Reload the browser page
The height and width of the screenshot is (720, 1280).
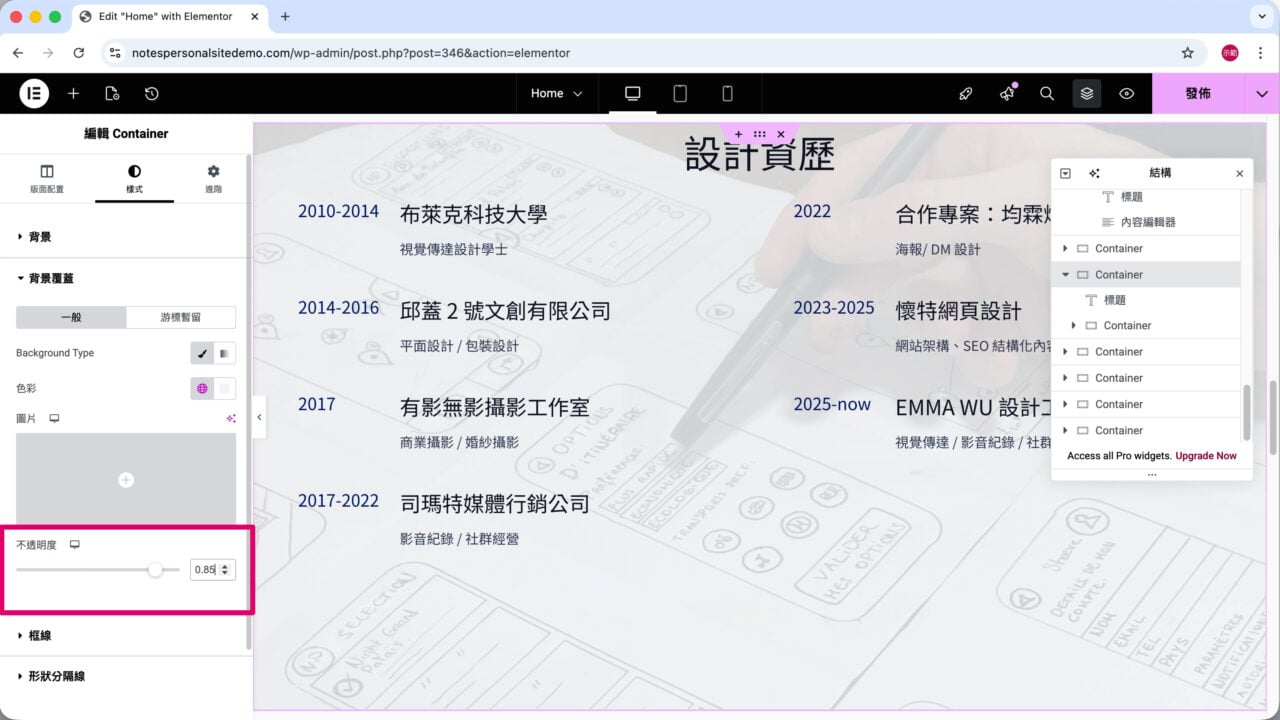(x=79, y=52)
